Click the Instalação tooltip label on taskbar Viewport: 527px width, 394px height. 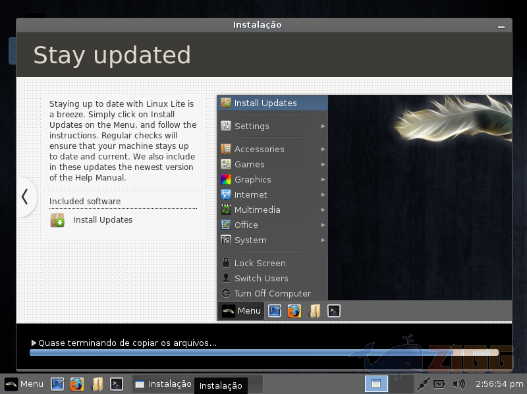point(221,386)
